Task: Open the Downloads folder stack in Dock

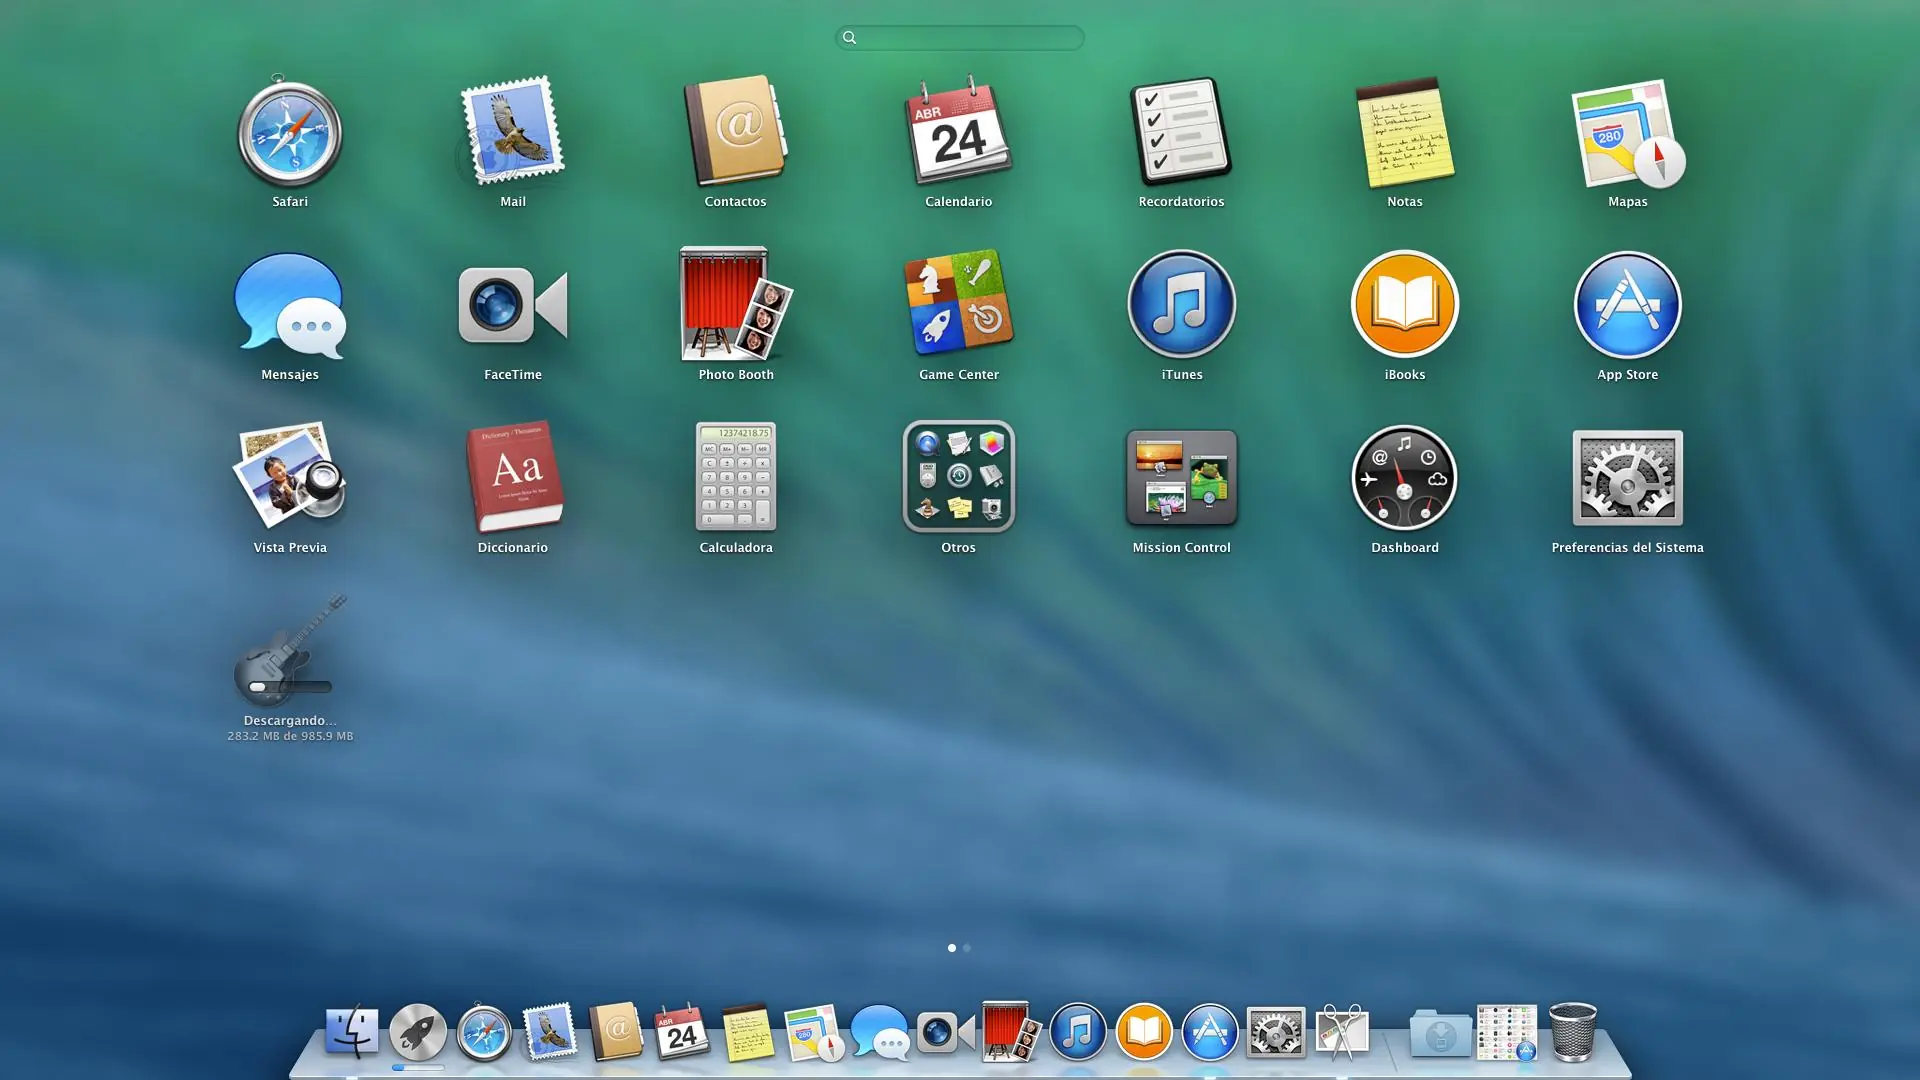Action: pos(1440,1032)
